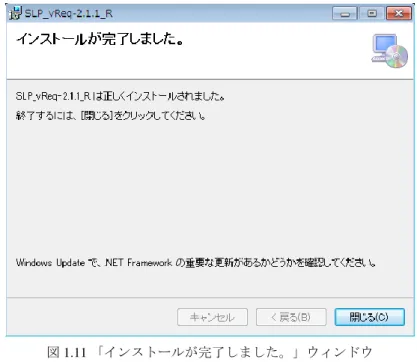Click the installer icon in title bar
The width and height of the screenshot is (417, 362).
(x=15, y=13)
